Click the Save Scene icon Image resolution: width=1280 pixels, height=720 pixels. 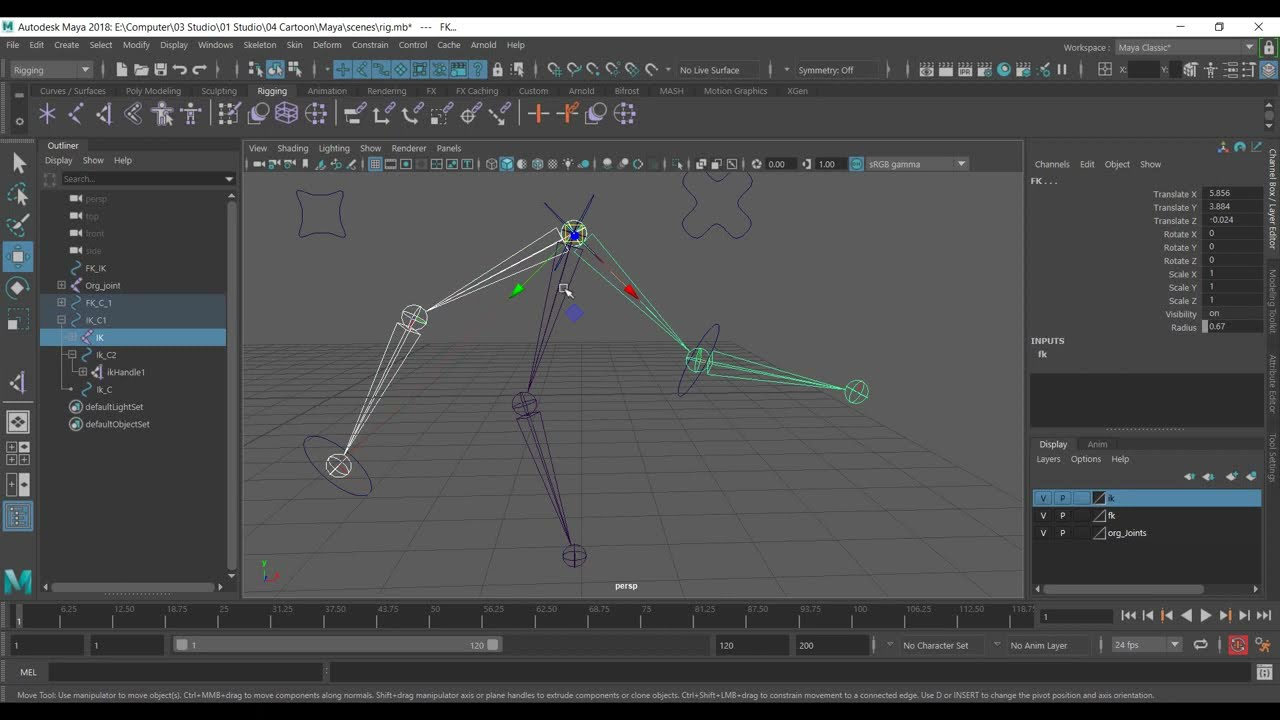click(160, 70)
